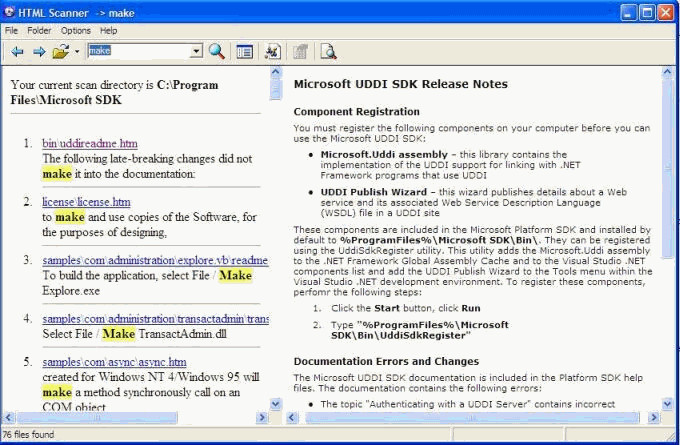This screenshot has width=680, height=445.
Task: Click the 'C:\Program Files\Microsoft SDK' directory text
Action: click(114, 92)
